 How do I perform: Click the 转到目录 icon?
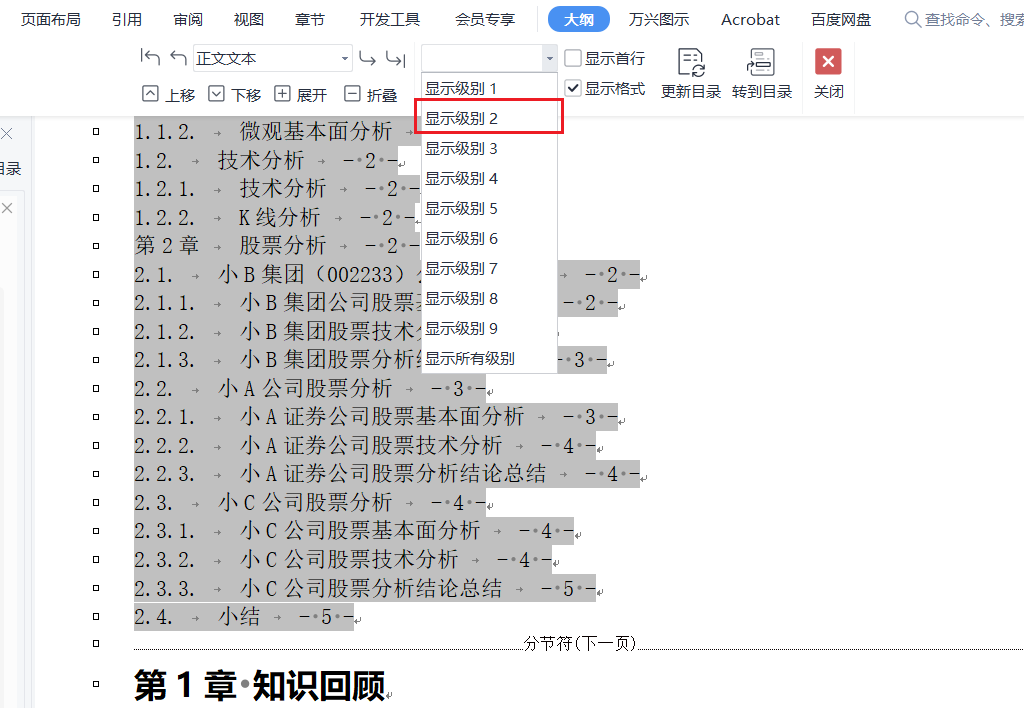761,63
